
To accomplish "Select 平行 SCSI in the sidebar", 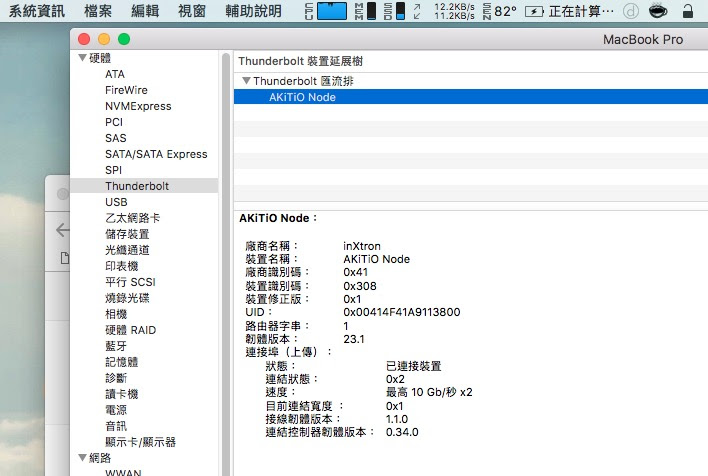I will 130,282.
